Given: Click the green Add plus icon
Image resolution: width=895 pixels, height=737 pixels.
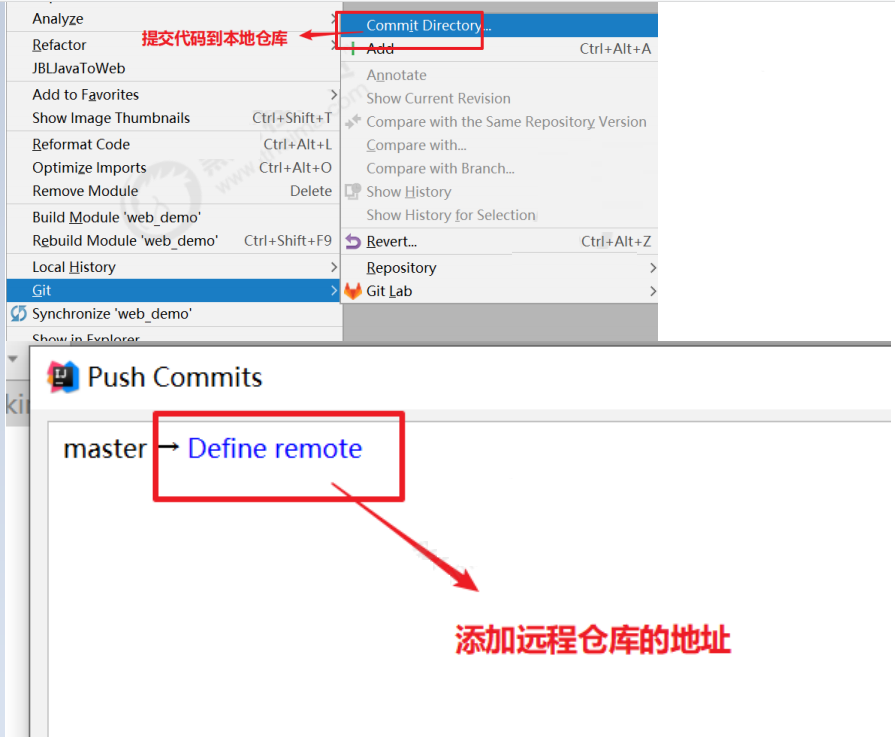Looking at the screenshot, I should [353, 49].
